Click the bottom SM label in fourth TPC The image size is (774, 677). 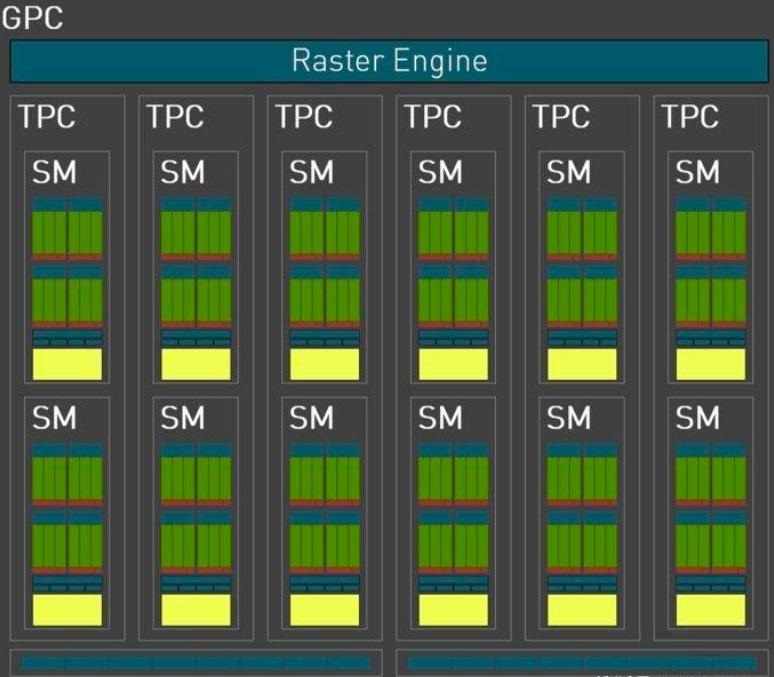[440, 418]
